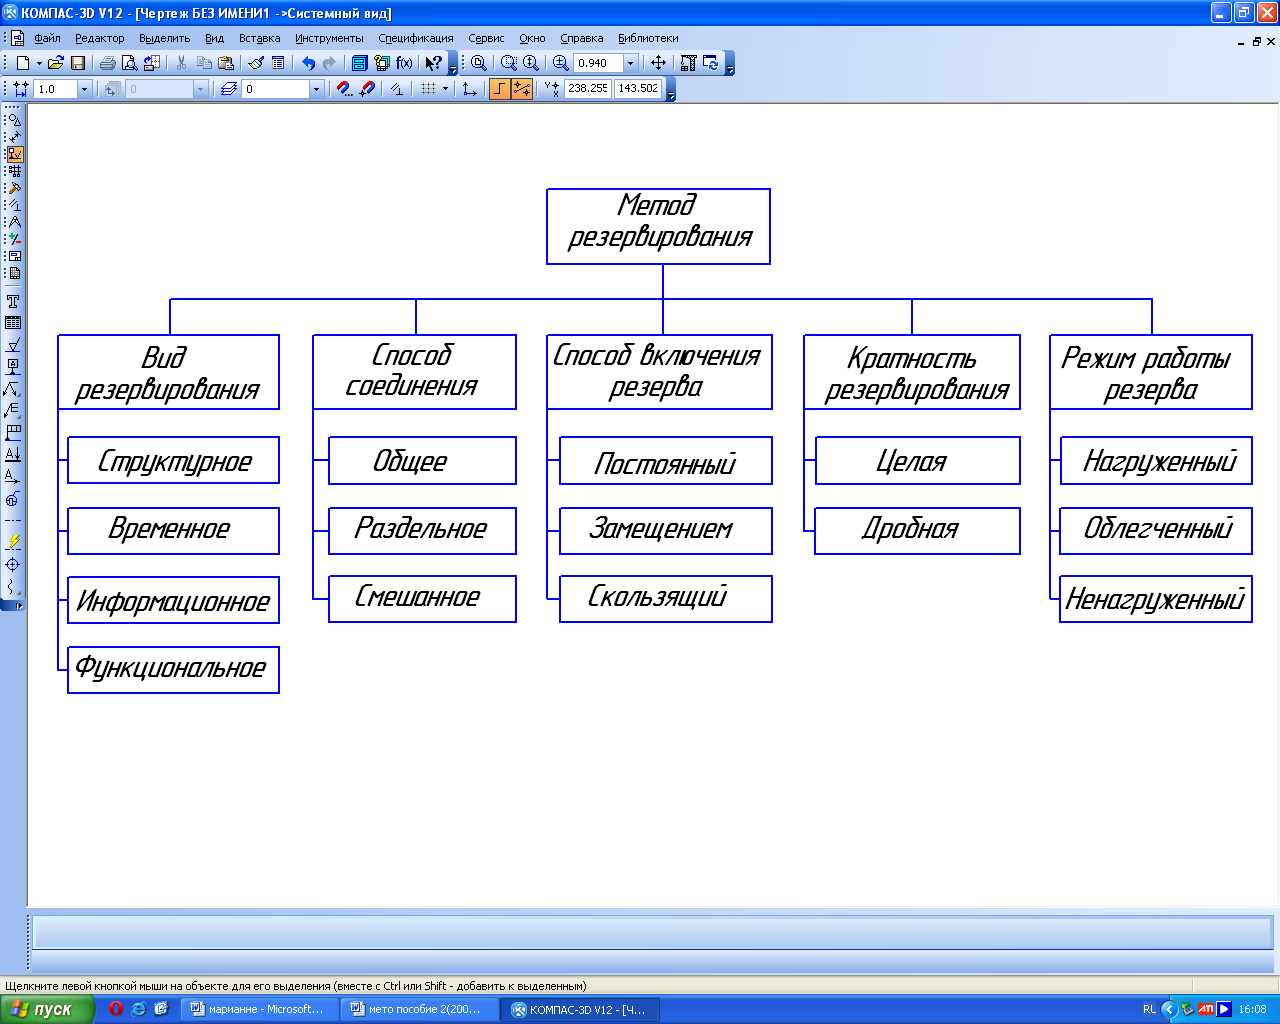Open the Файл menu

47,38
